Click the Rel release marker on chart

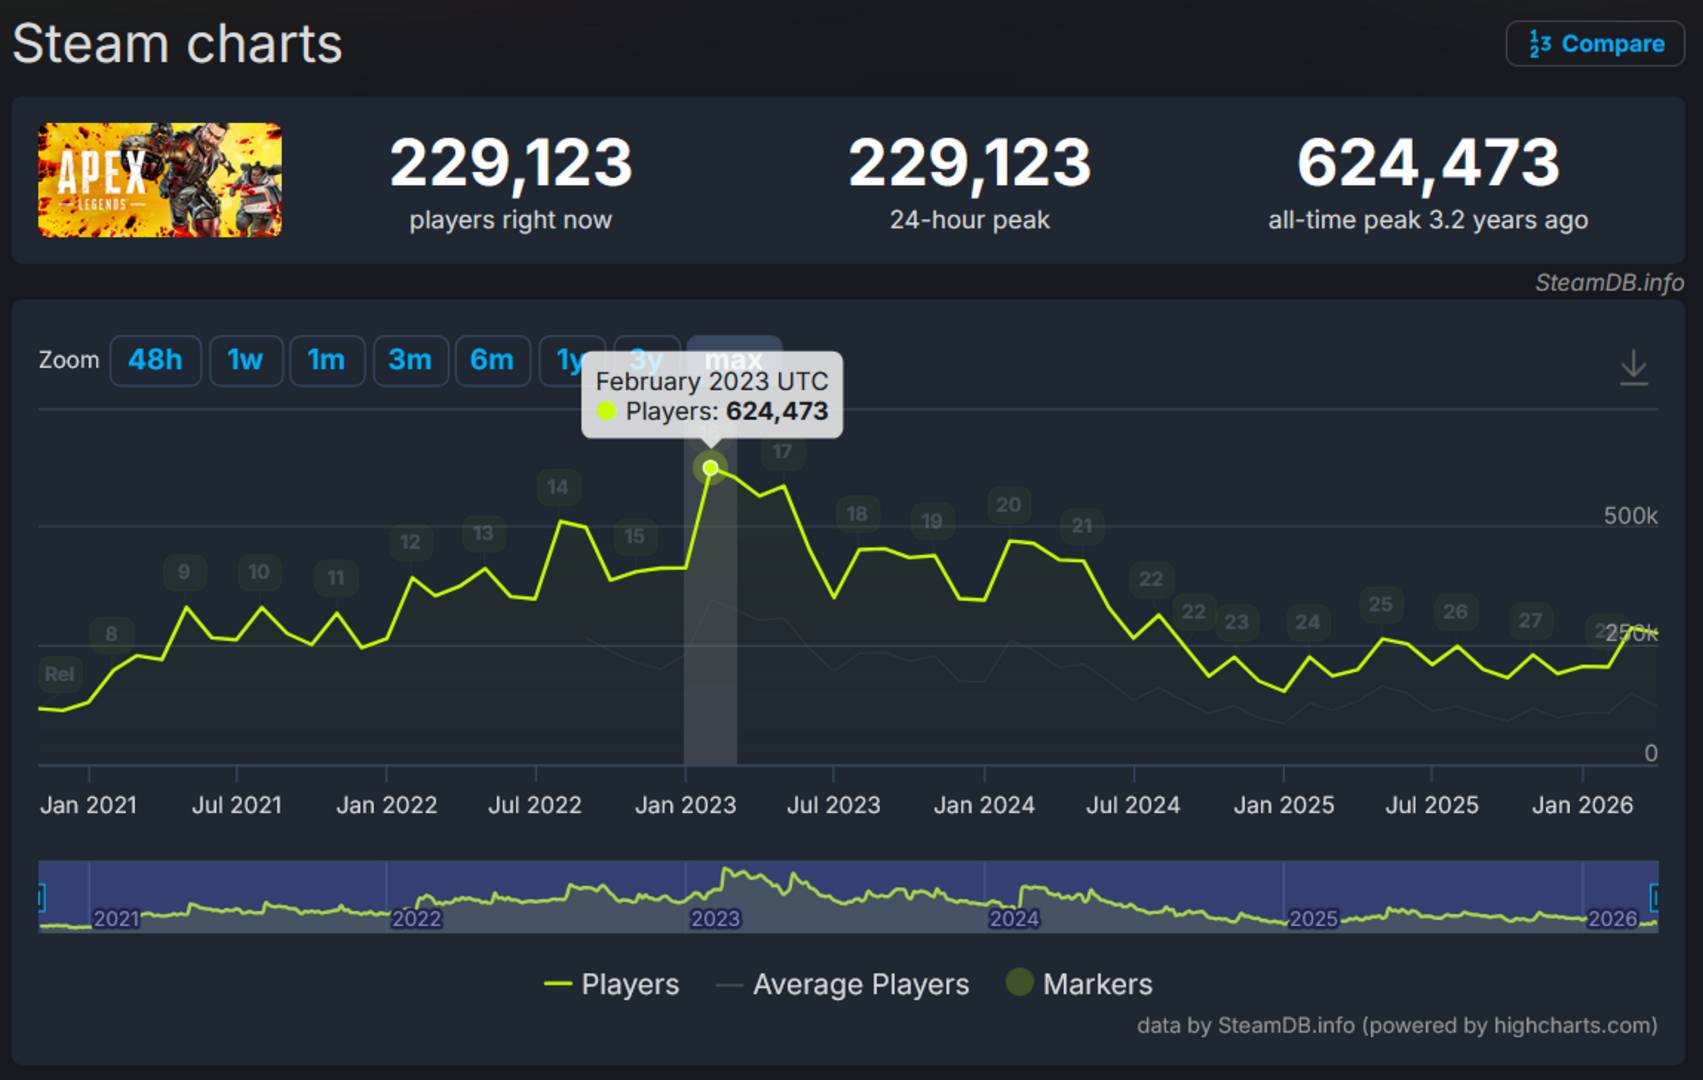coord(59,675)
